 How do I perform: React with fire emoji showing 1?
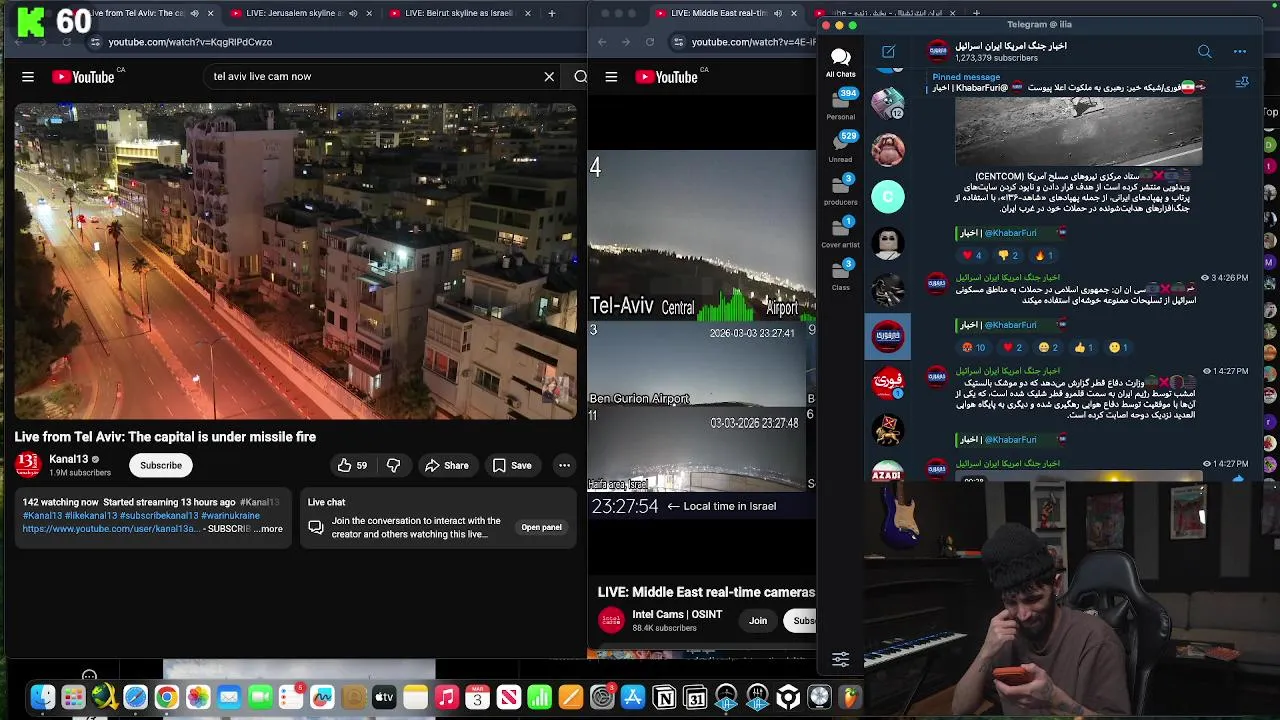(x=1043, y=255)
